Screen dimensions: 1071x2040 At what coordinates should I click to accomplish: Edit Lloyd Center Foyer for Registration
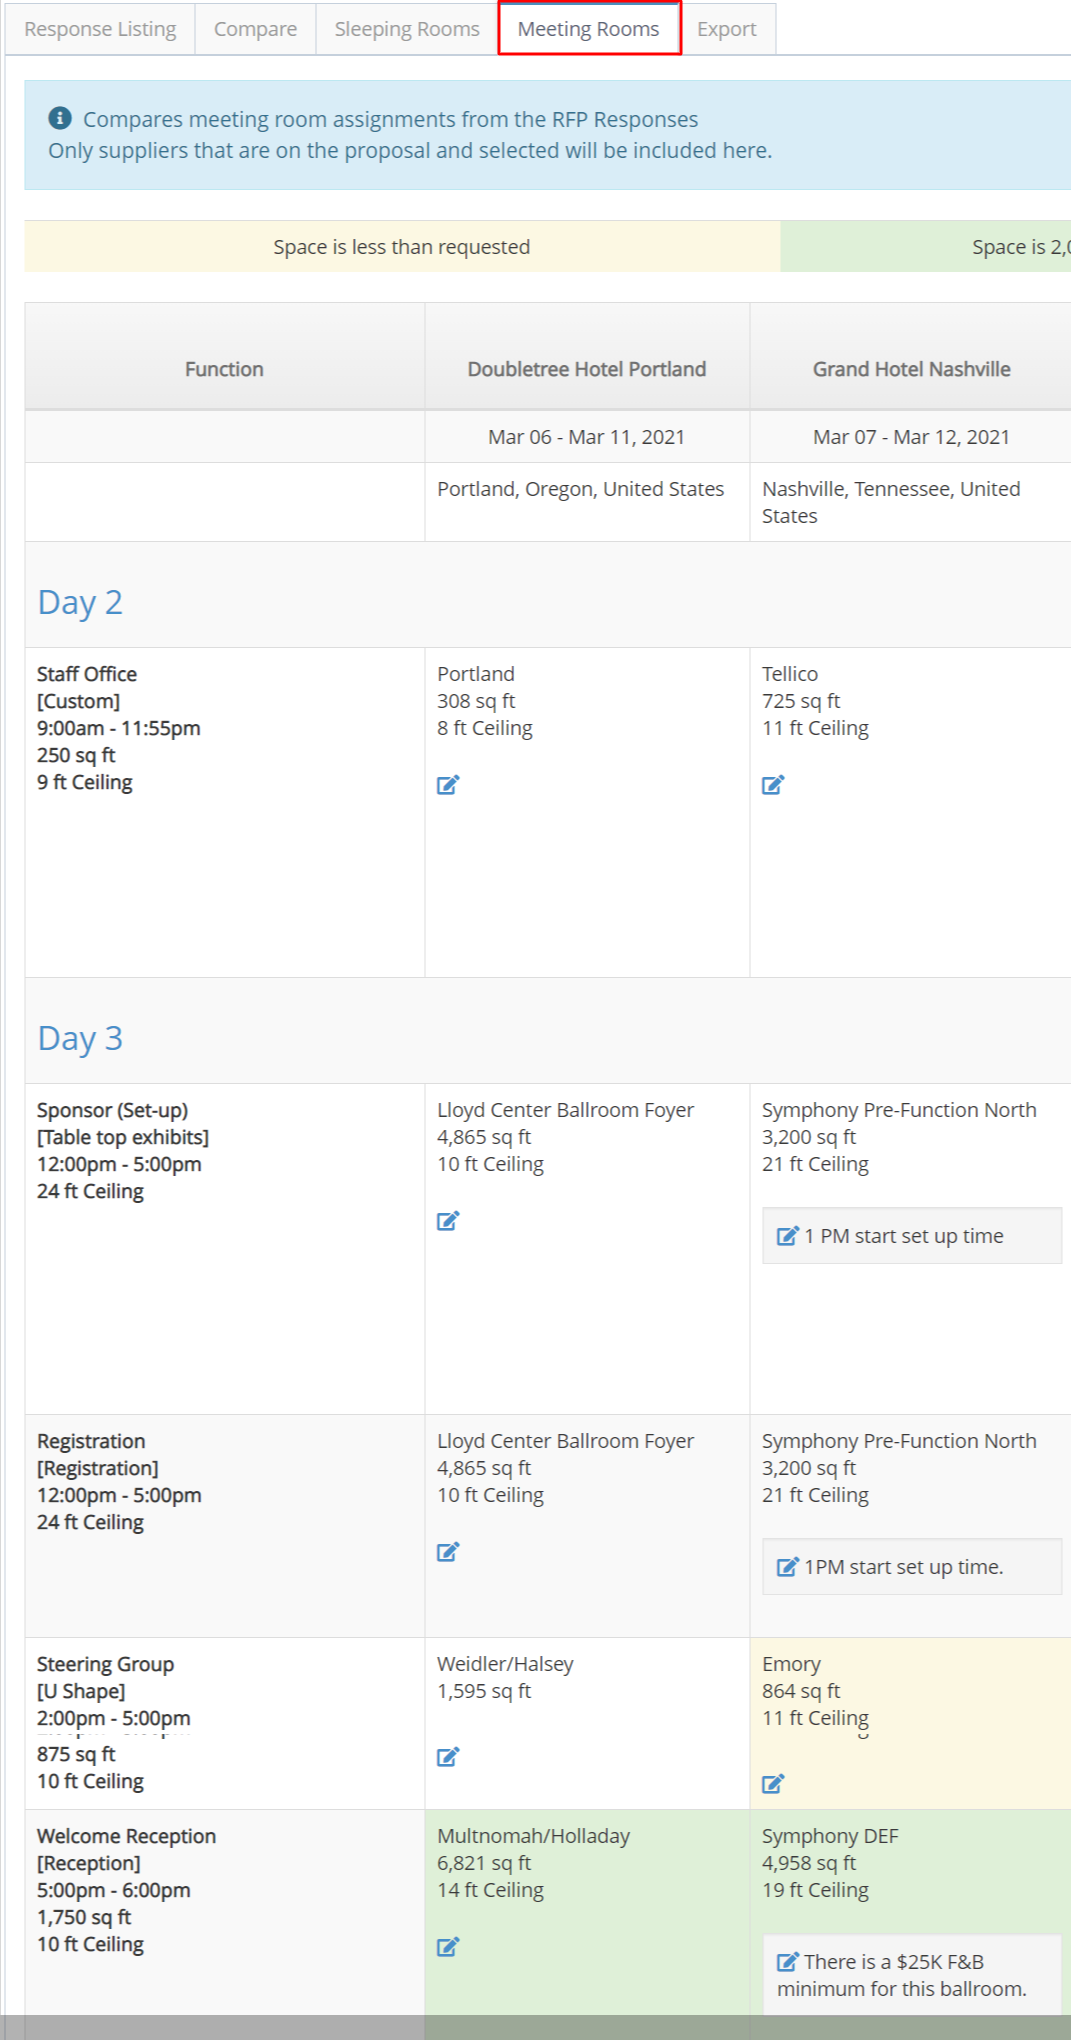tap(448, 1552)
